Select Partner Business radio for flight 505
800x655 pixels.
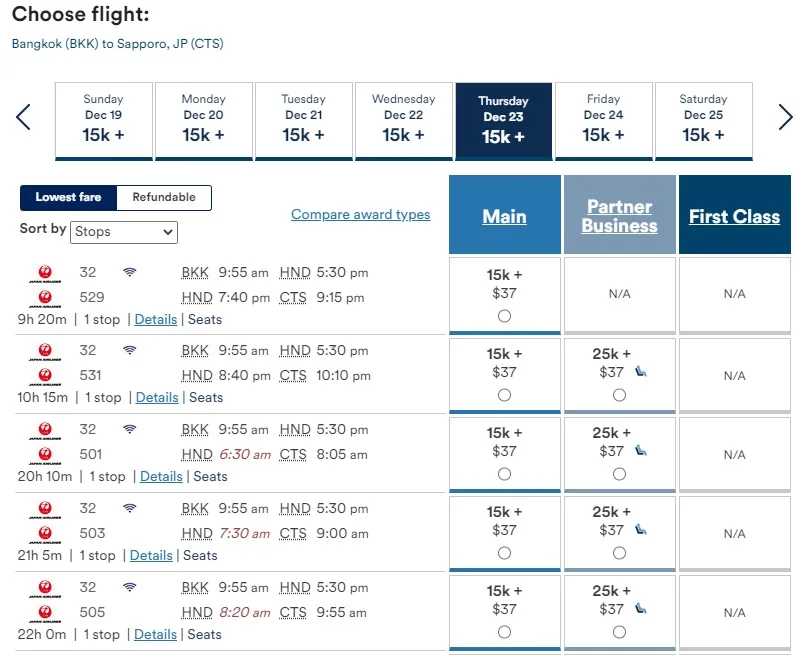tap(619, 633)
